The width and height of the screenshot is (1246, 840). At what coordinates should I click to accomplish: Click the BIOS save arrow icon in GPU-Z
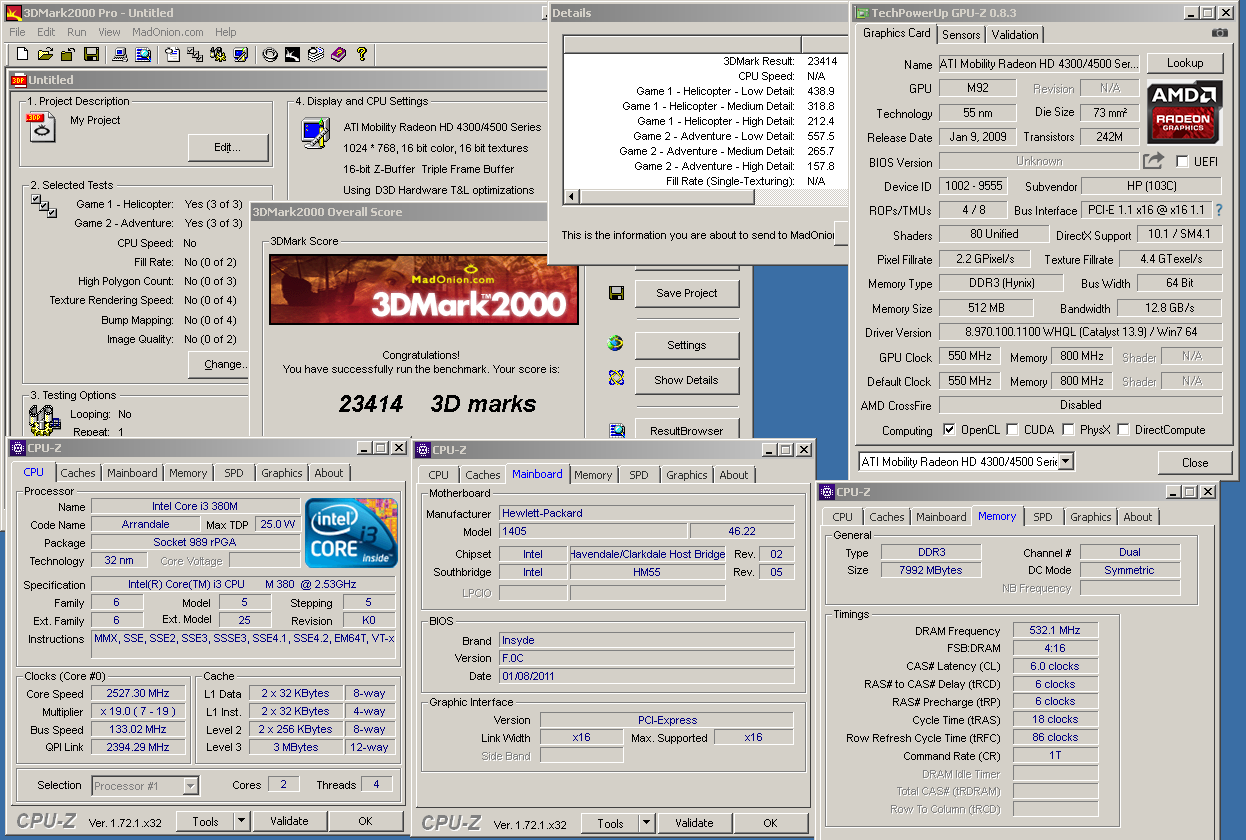pyautogui.click(x=1154, y=161)
